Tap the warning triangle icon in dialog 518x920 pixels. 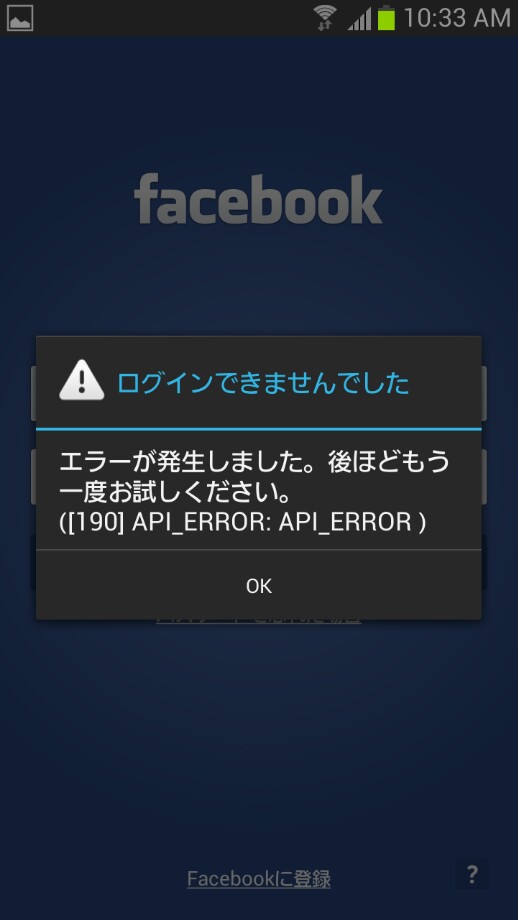pos(82,380)
